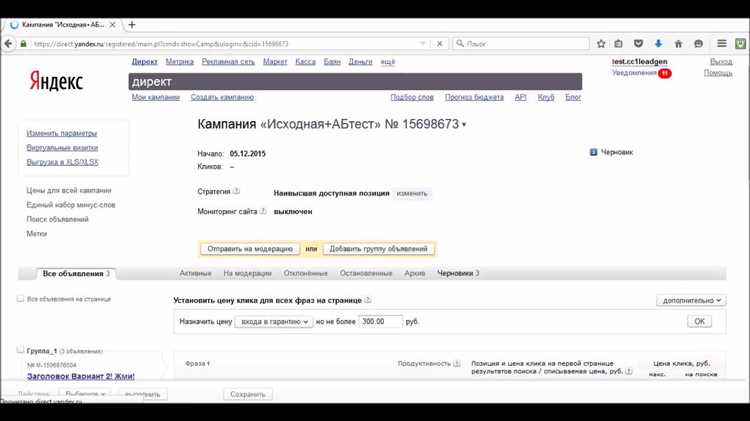Open help icon next to Мониторинг сайта
The height and width of the screenshot is (421, 750).
tap(264, 211)
